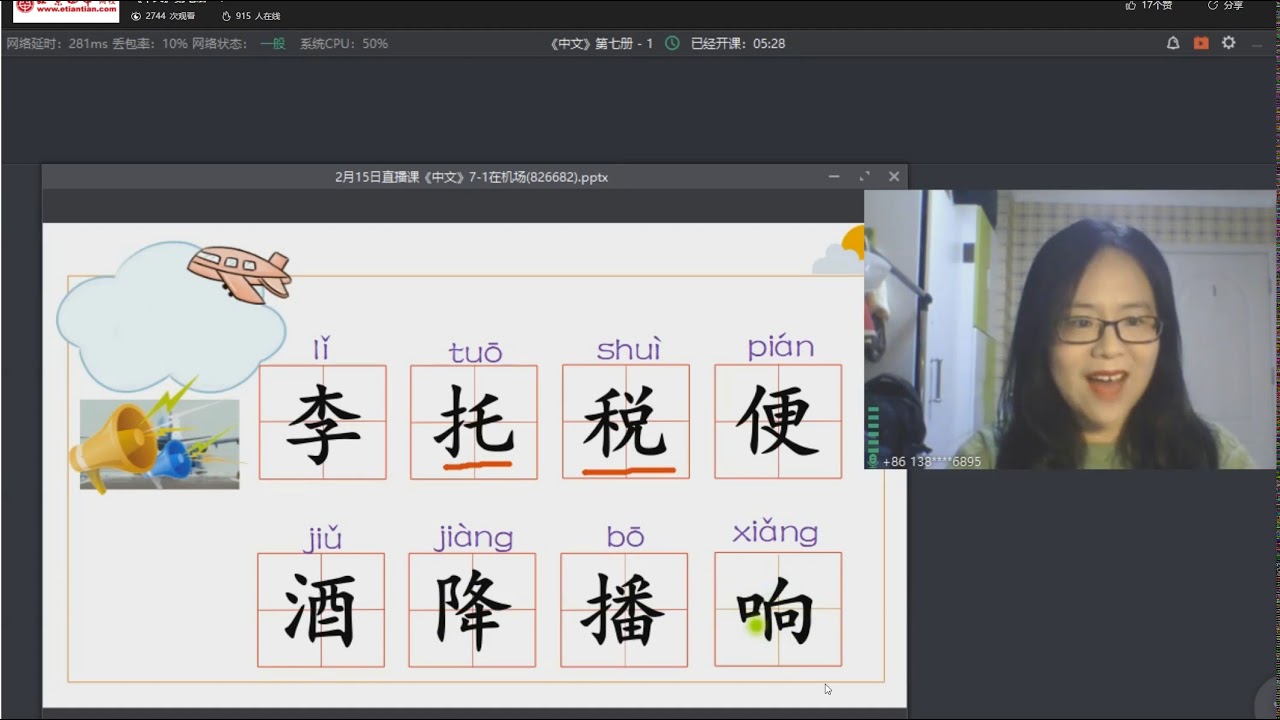Click the green clock icon before 已经开课
Image resolution: width=1280 pixels, height=720 pixels.
click(672, 43)
